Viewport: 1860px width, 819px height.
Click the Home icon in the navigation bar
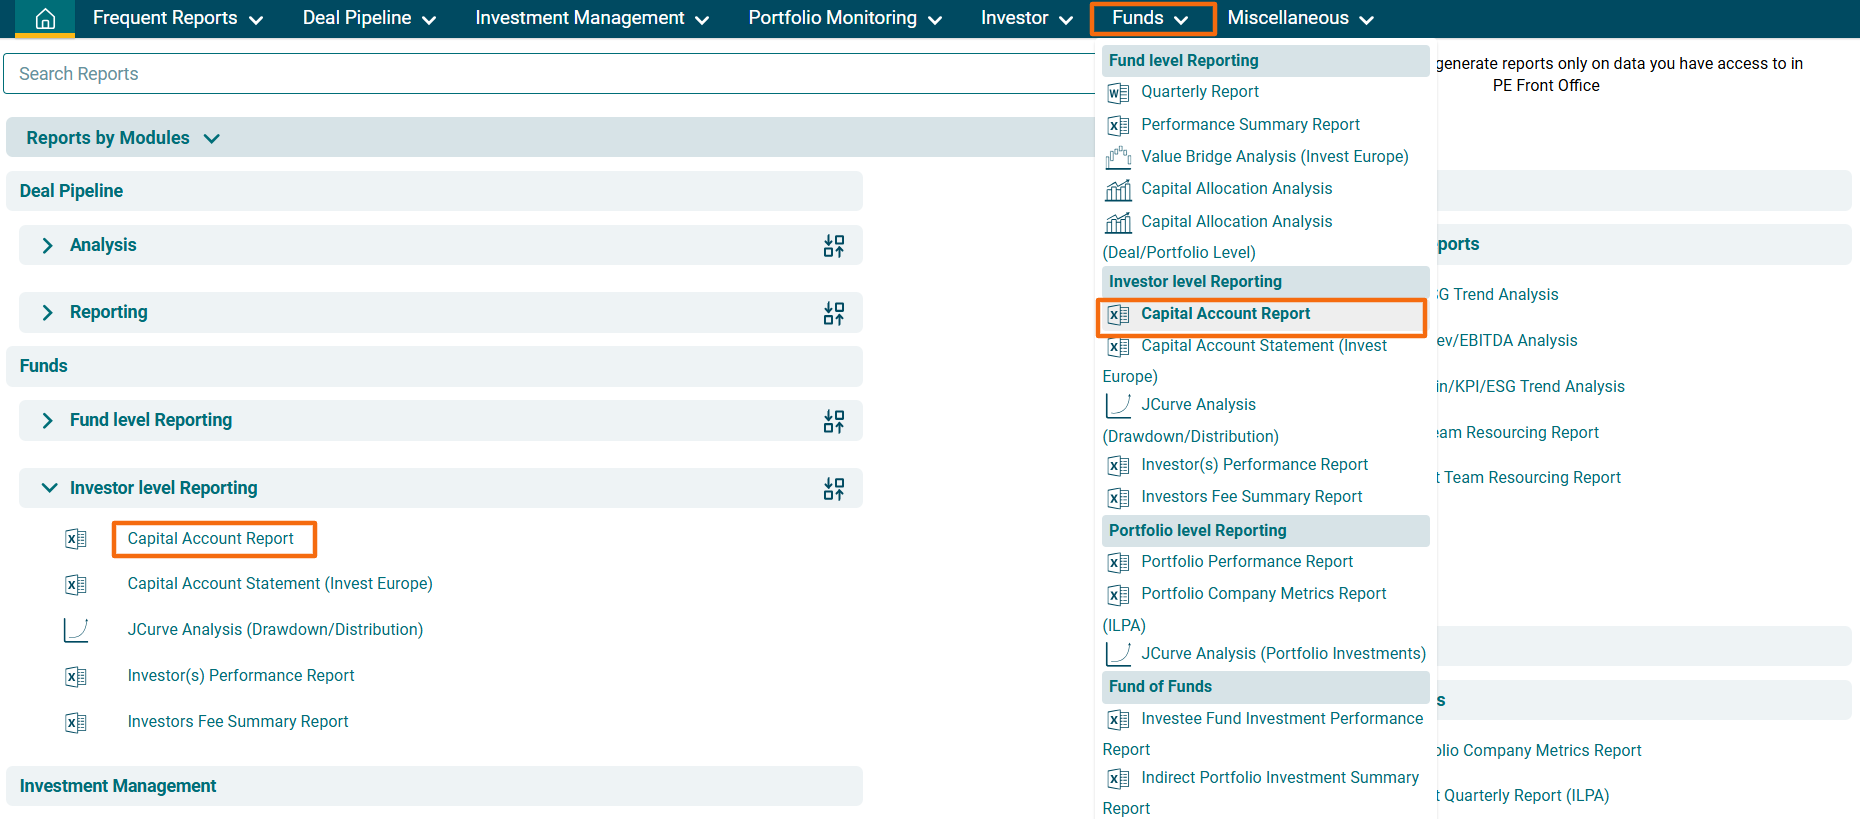[45, 19]
